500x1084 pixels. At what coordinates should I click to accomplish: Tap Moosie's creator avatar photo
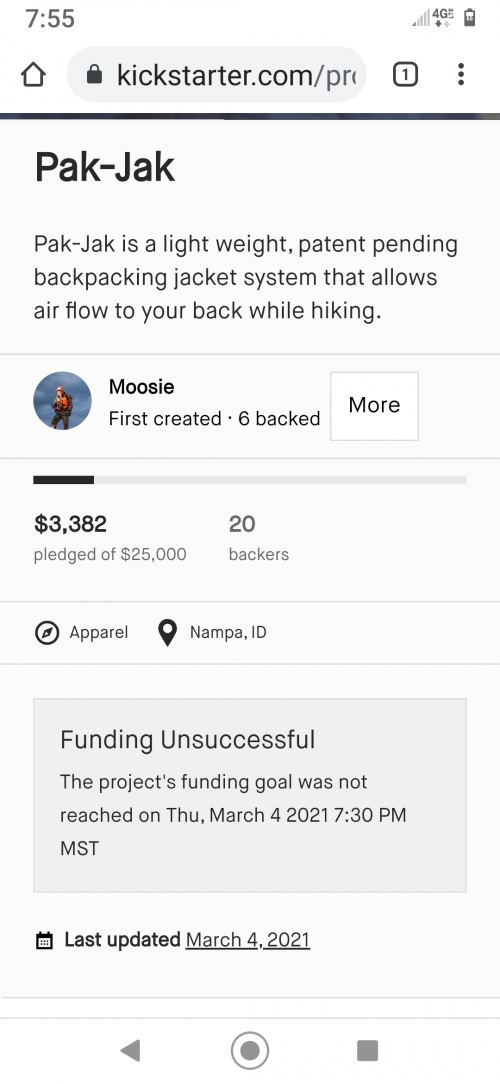(62, 401)
